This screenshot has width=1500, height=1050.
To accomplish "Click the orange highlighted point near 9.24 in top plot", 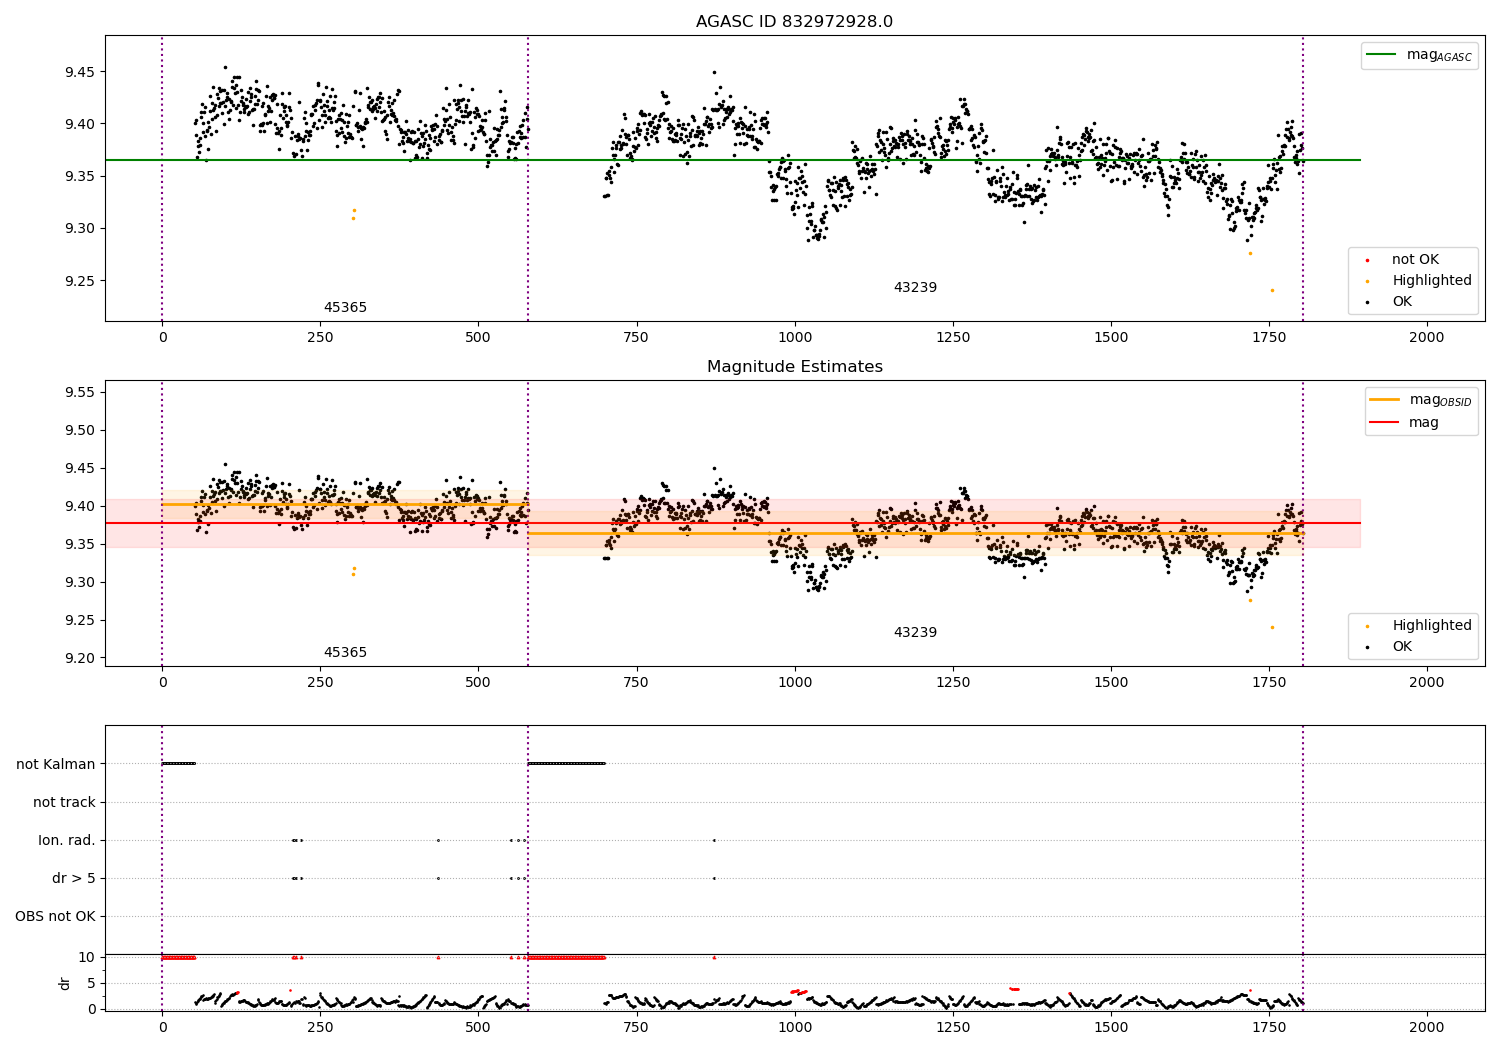I will [x=1272, y=290].
